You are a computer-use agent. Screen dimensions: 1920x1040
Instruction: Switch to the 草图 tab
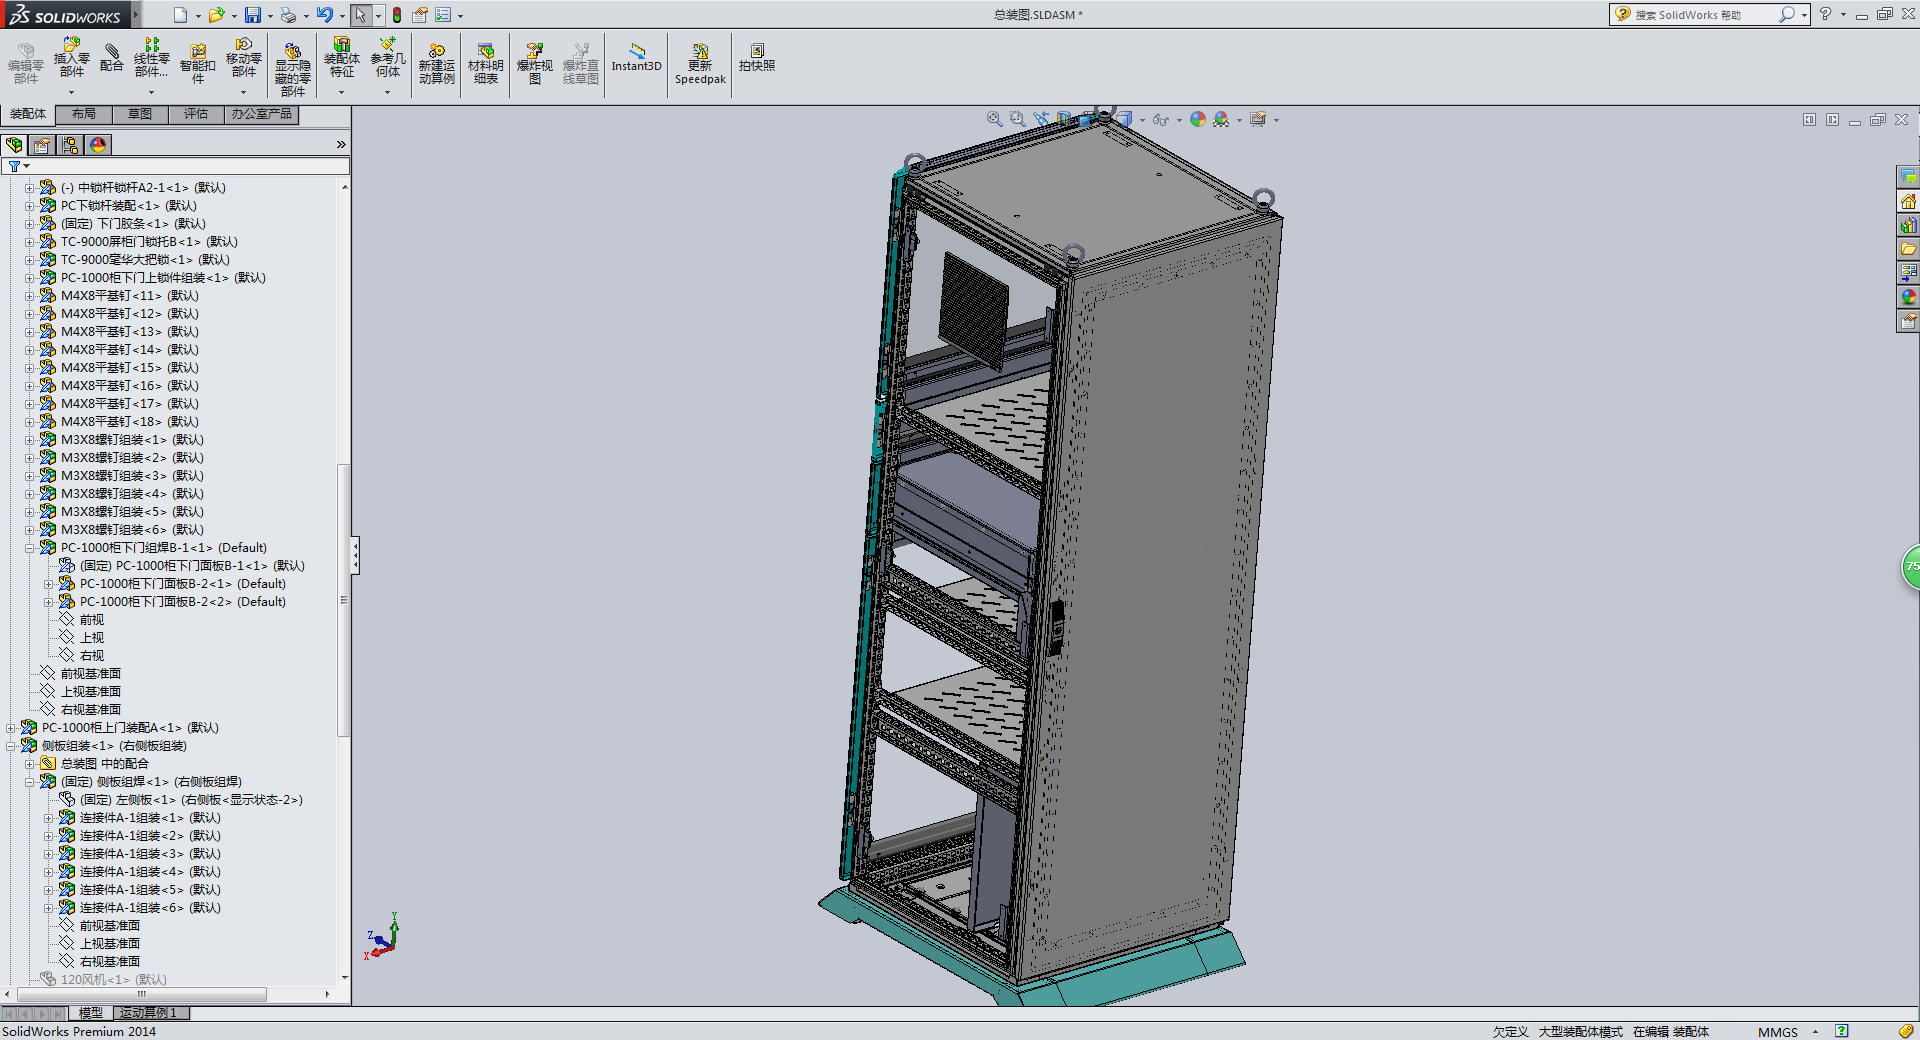140,114
